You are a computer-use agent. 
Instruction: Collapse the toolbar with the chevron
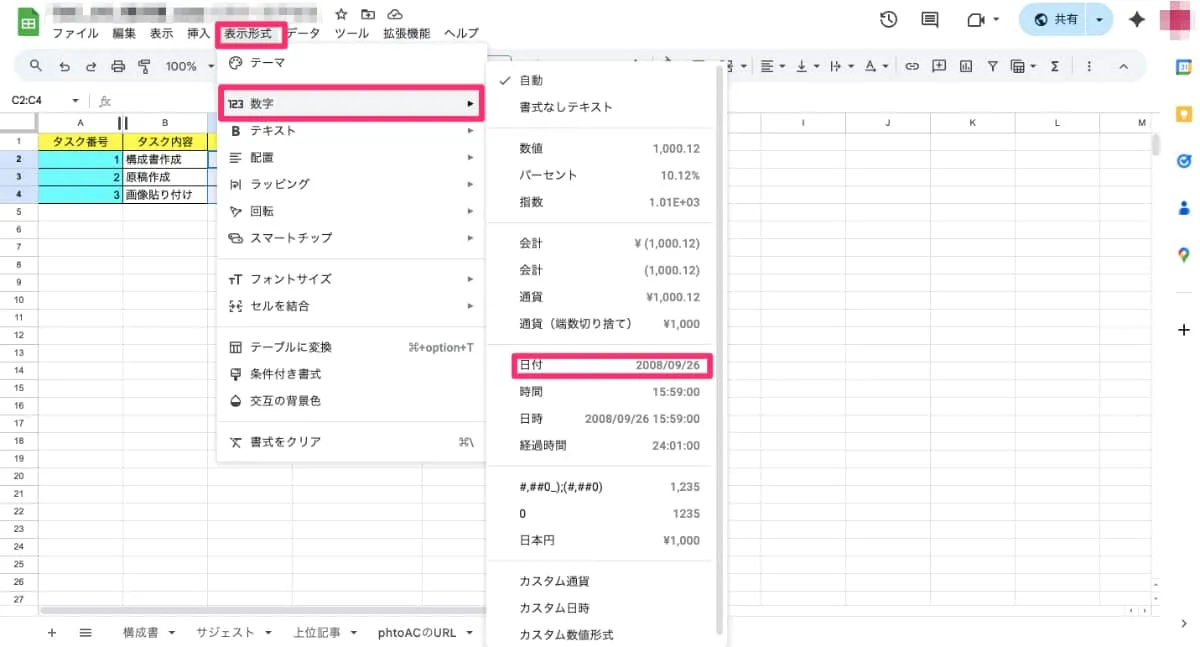1123,66
